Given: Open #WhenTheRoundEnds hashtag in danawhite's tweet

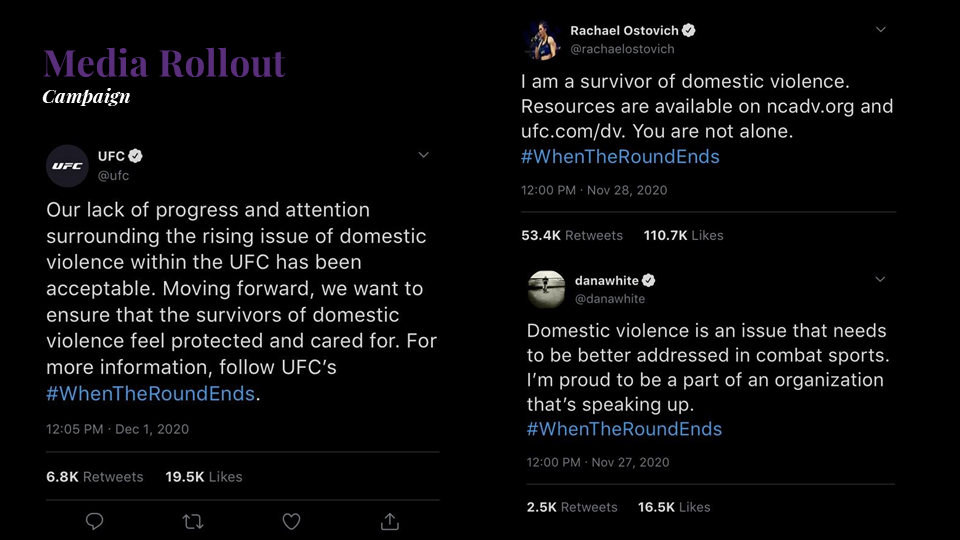Looking at the screenshot, I should pos(624,429).
